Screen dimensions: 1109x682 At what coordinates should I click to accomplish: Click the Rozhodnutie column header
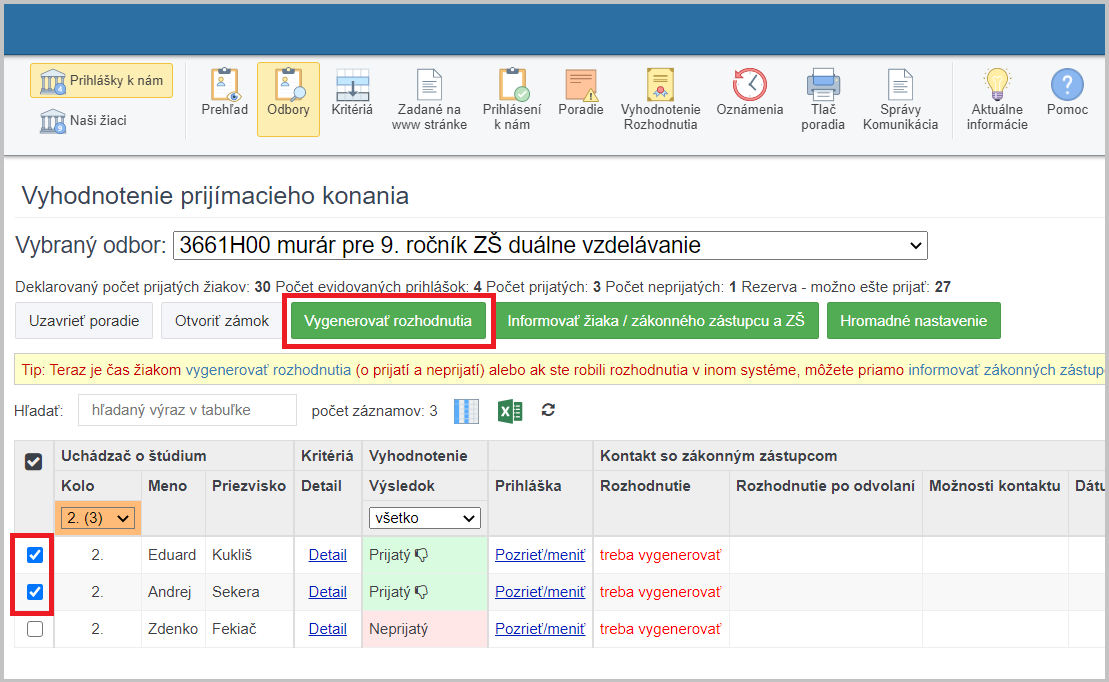(x=645, y=486)
